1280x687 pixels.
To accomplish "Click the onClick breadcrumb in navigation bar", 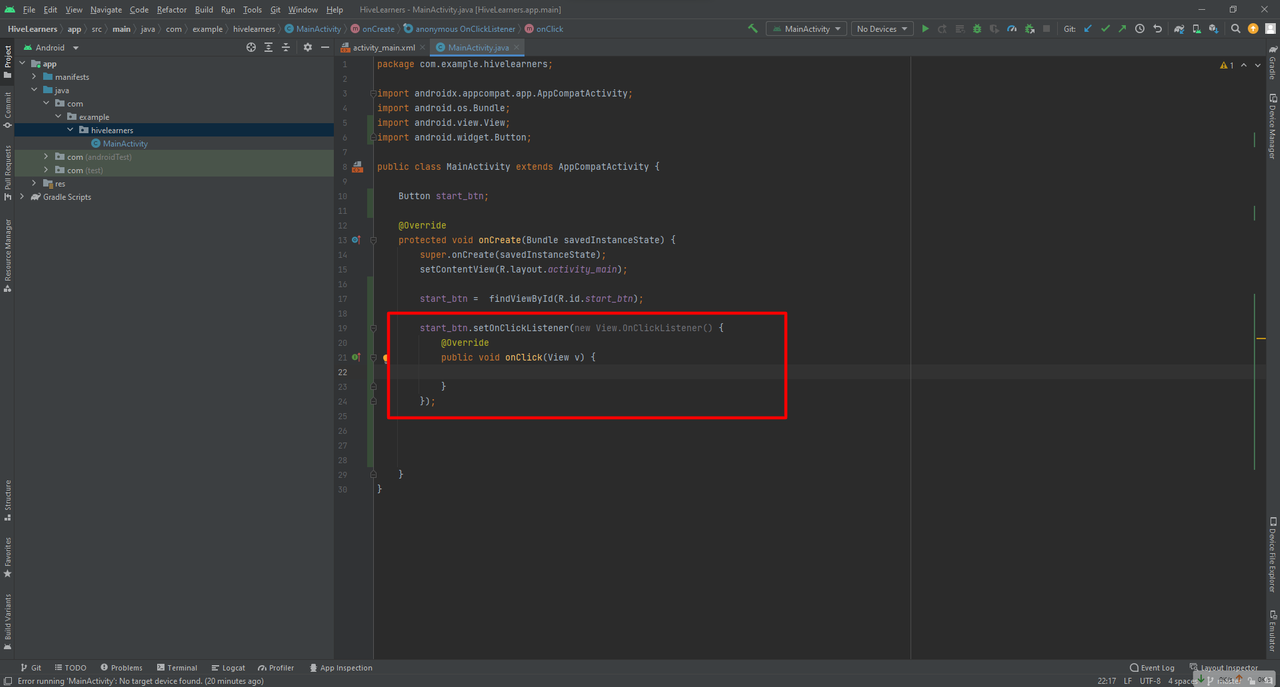I will [544, 29].
